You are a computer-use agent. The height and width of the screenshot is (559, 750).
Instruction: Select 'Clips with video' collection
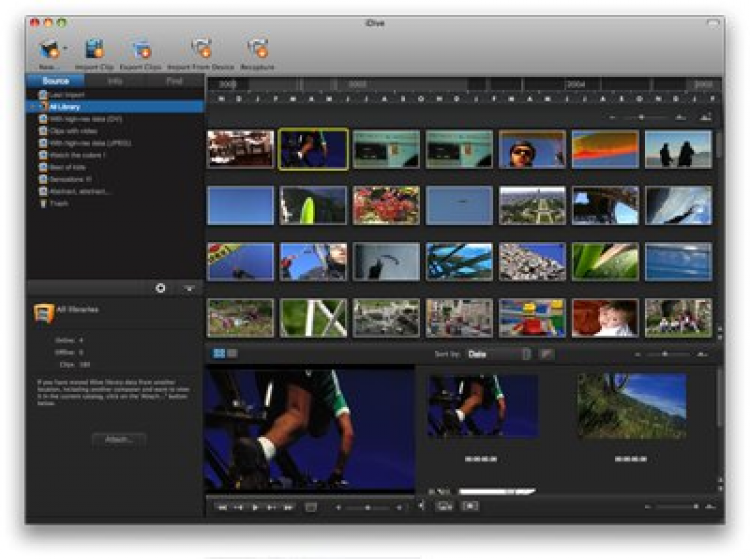[x=115, y=131]
